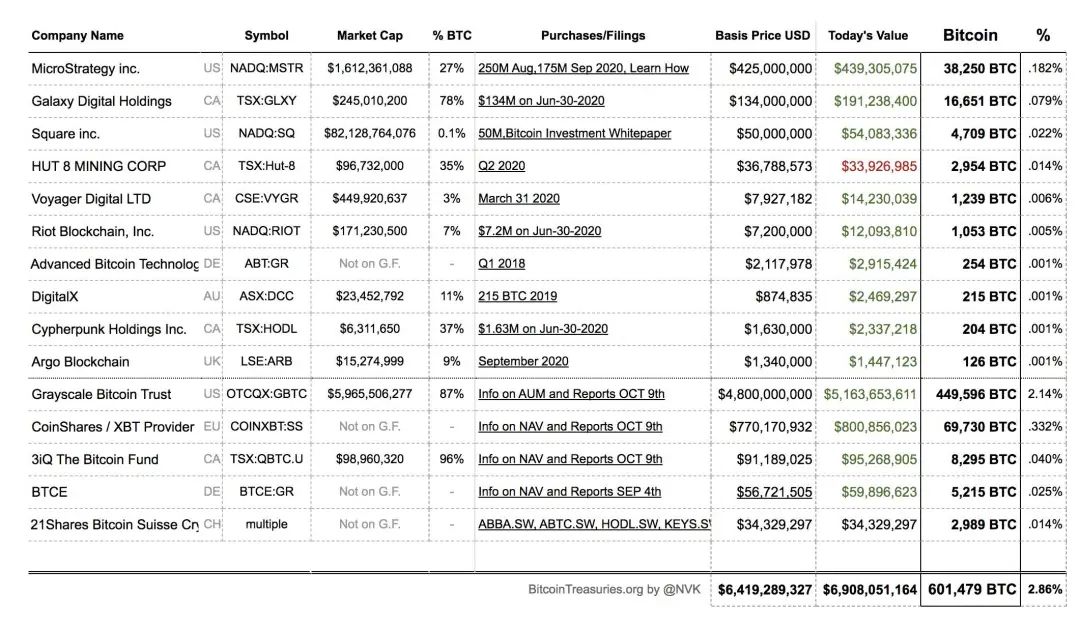Click the BitcoinTreasuries.org by @NVK credit
This screenshot has height=624, width=1080.
pyautogui.click(x=615, y=589)
